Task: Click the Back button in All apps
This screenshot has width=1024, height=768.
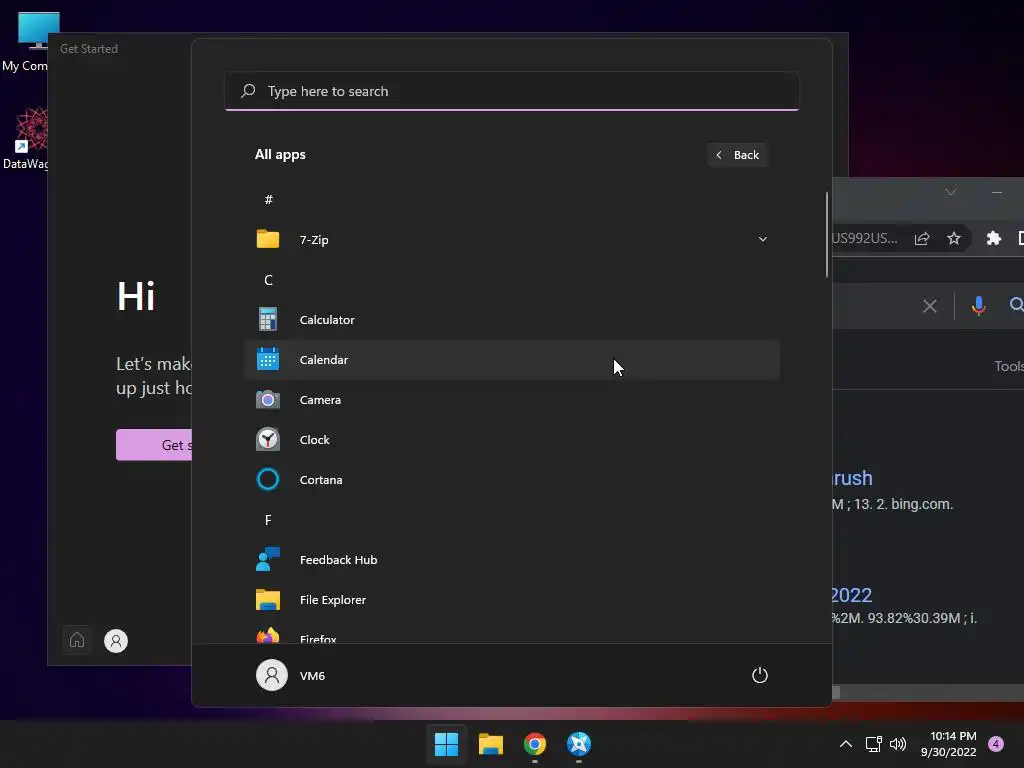Action: pyautogui.click(x=737, y=155)
